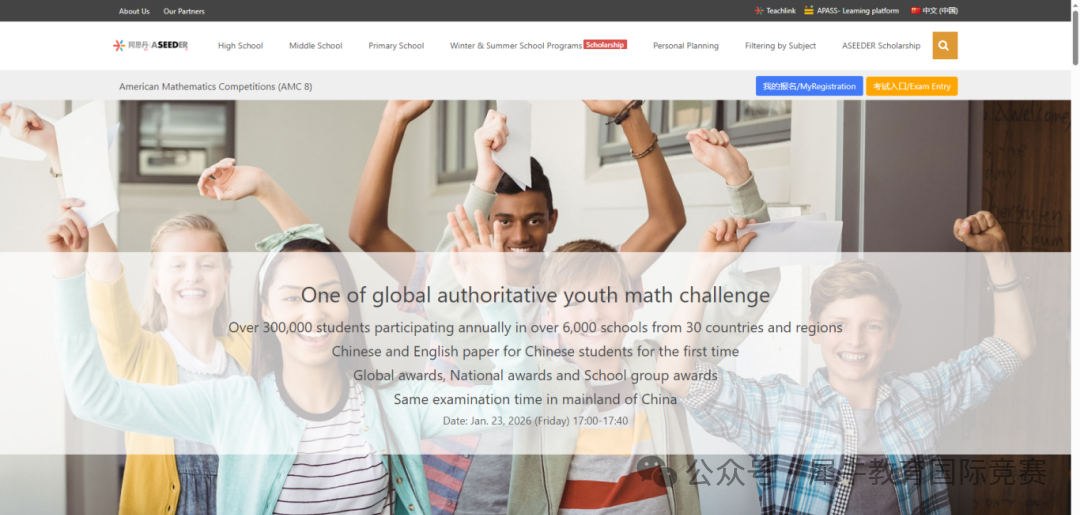1080x515 pixels.
Task: Click the ASEEDER logo in navbar
Action: [150, 45]
